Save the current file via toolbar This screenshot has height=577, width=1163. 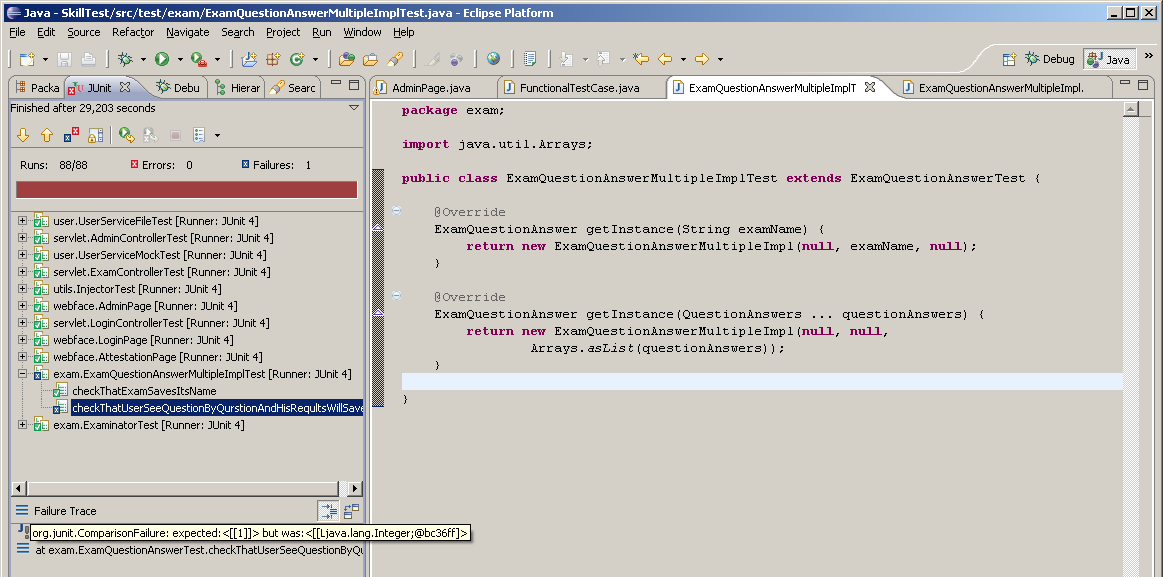[64, 59]
